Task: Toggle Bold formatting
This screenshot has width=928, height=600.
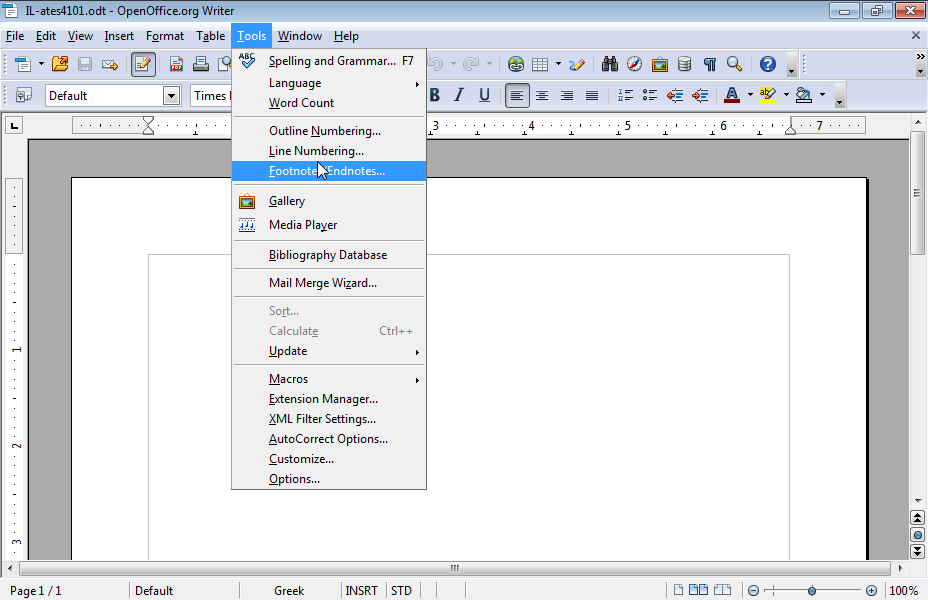Action: tap(434, 95)
